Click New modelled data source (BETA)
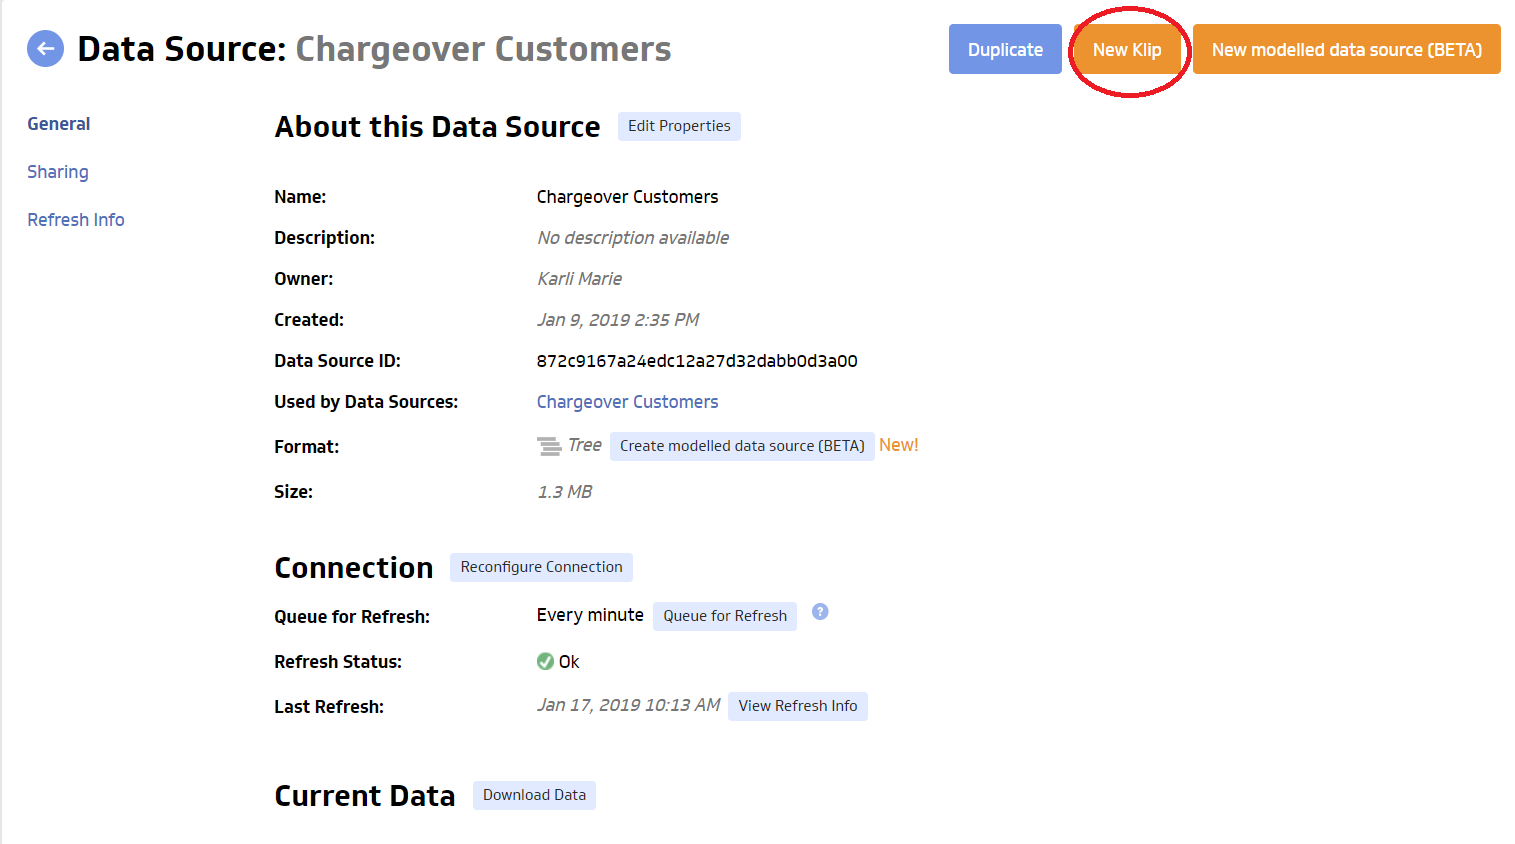This screenshot has width=1515, height=844. pyautogui.click(x=1347, y=49)
